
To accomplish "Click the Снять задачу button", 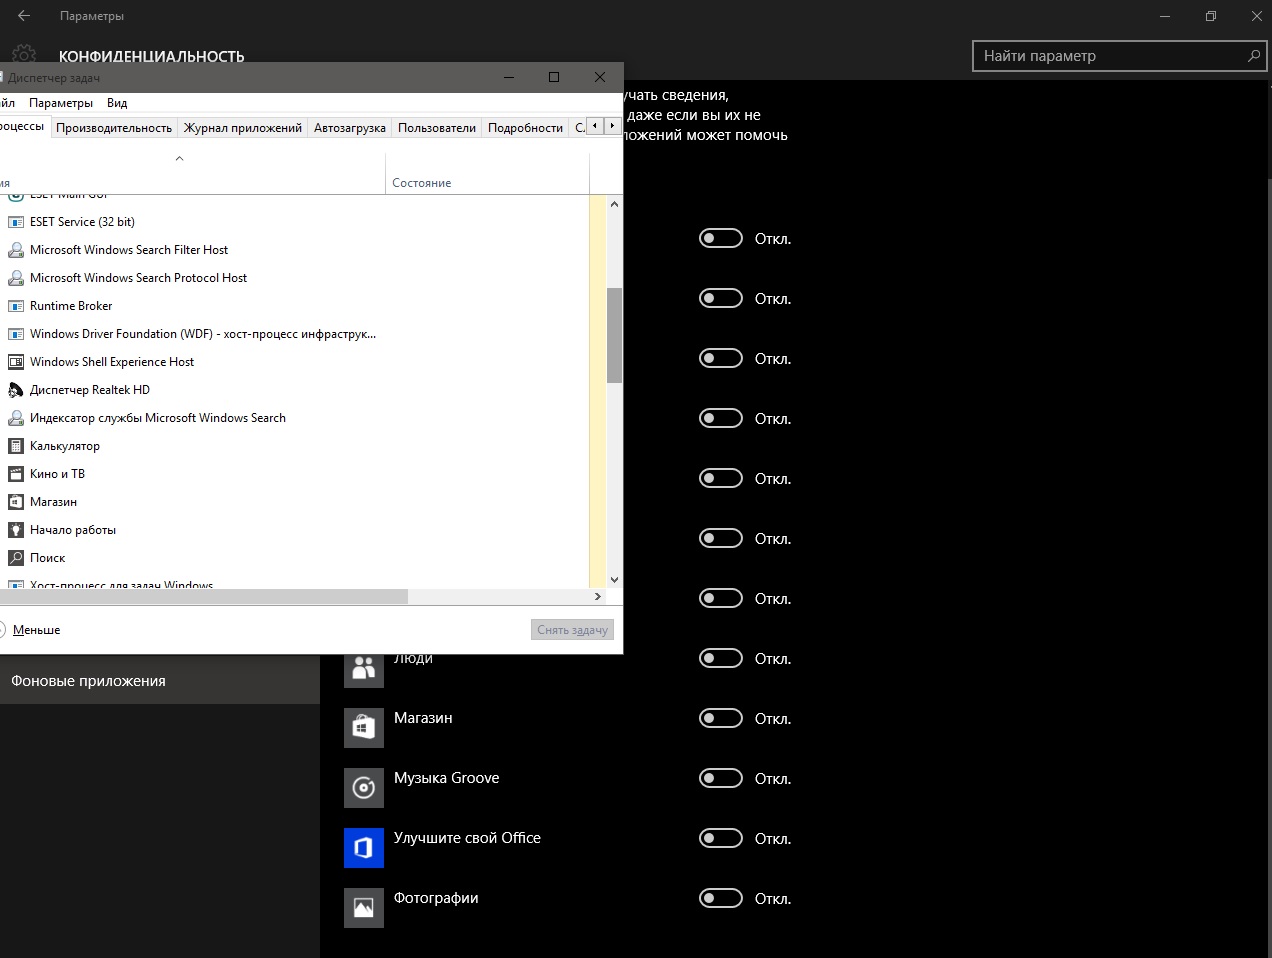I will [572, 630].
